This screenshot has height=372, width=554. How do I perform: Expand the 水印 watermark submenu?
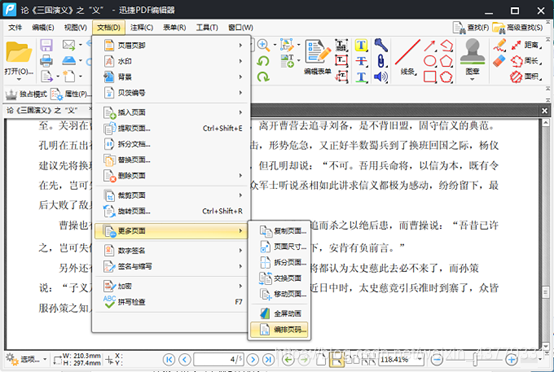click(x=171, y=61)
